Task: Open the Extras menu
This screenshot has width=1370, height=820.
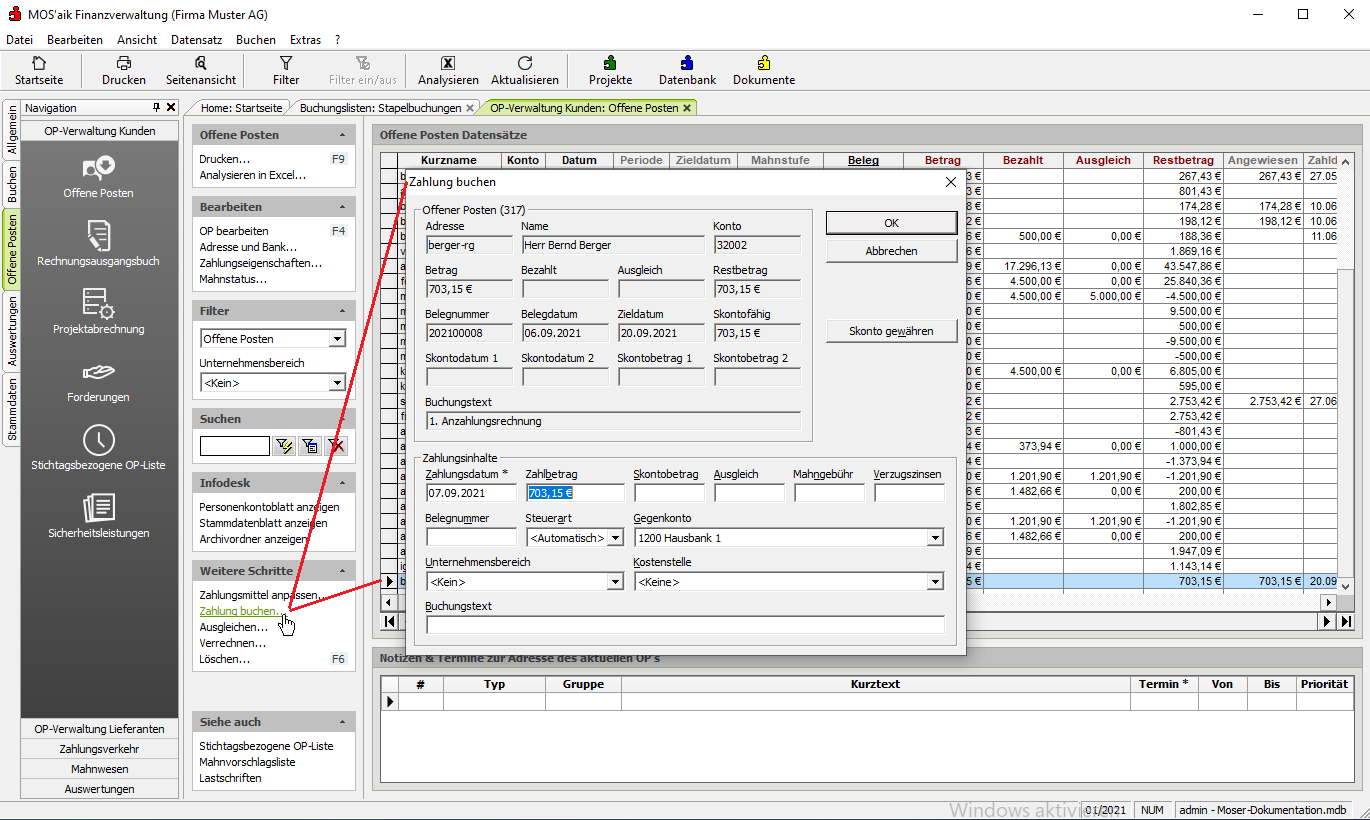Action: pos(305,40)
